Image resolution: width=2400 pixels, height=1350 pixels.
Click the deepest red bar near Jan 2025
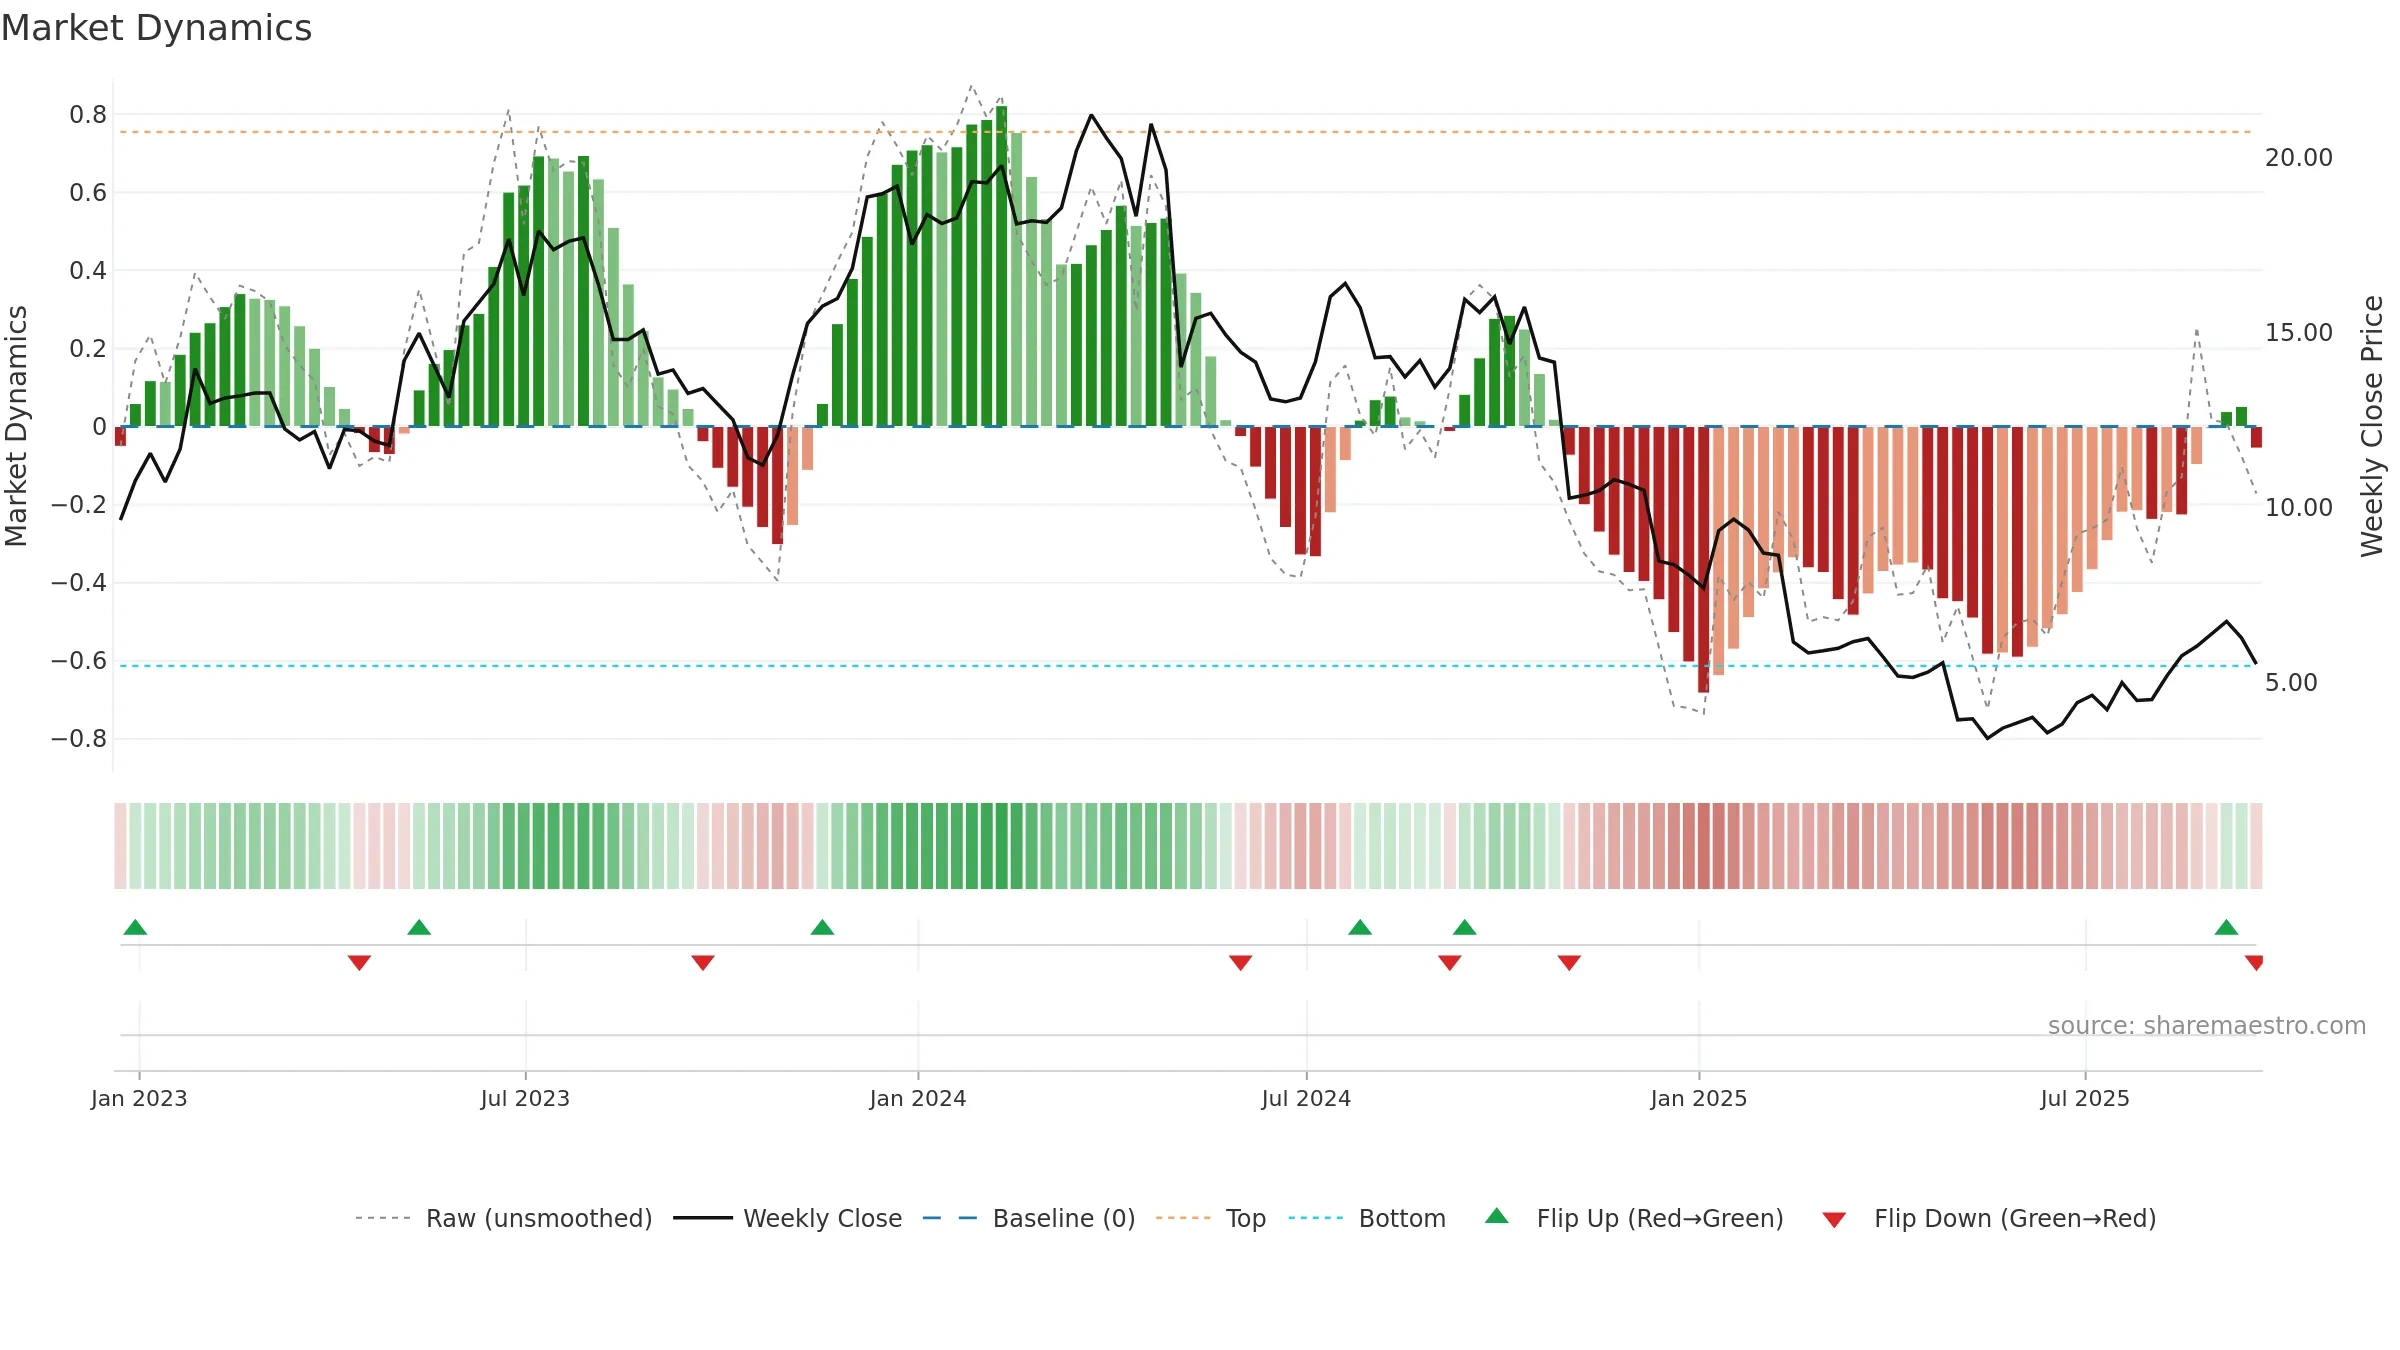(x=1703, y=559)
